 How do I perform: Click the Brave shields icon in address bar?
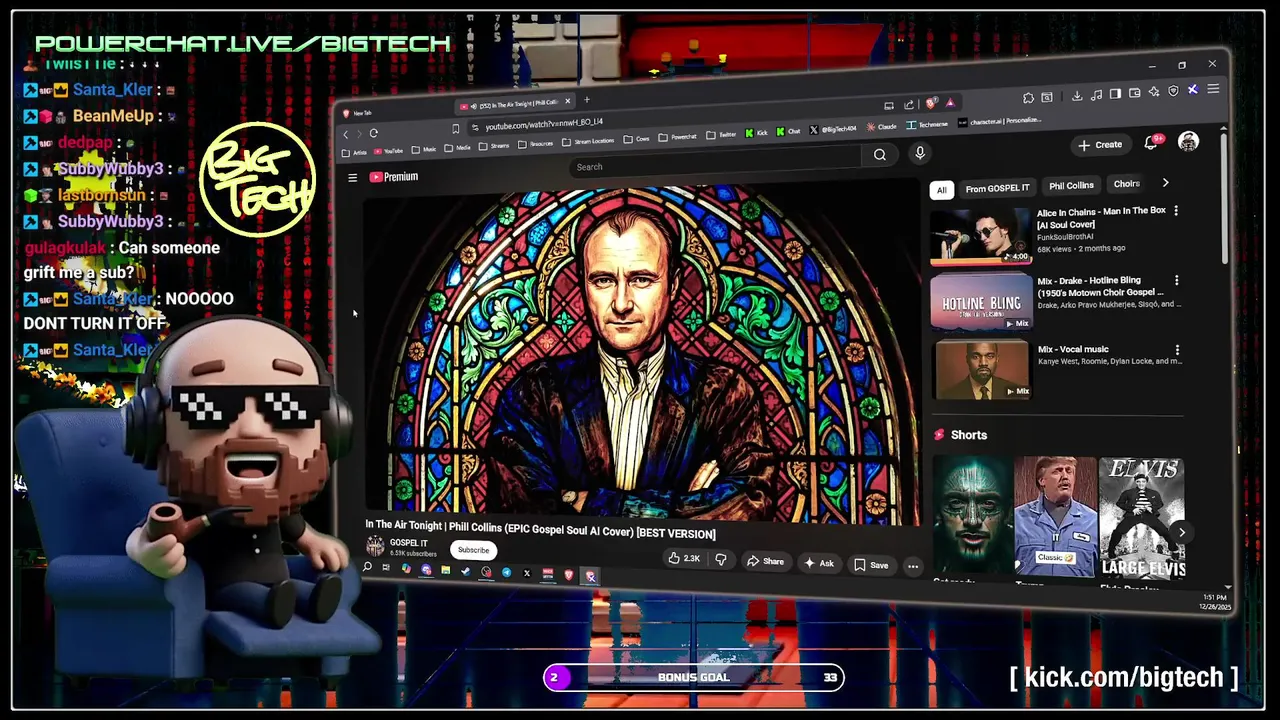(x=931, y=103)
